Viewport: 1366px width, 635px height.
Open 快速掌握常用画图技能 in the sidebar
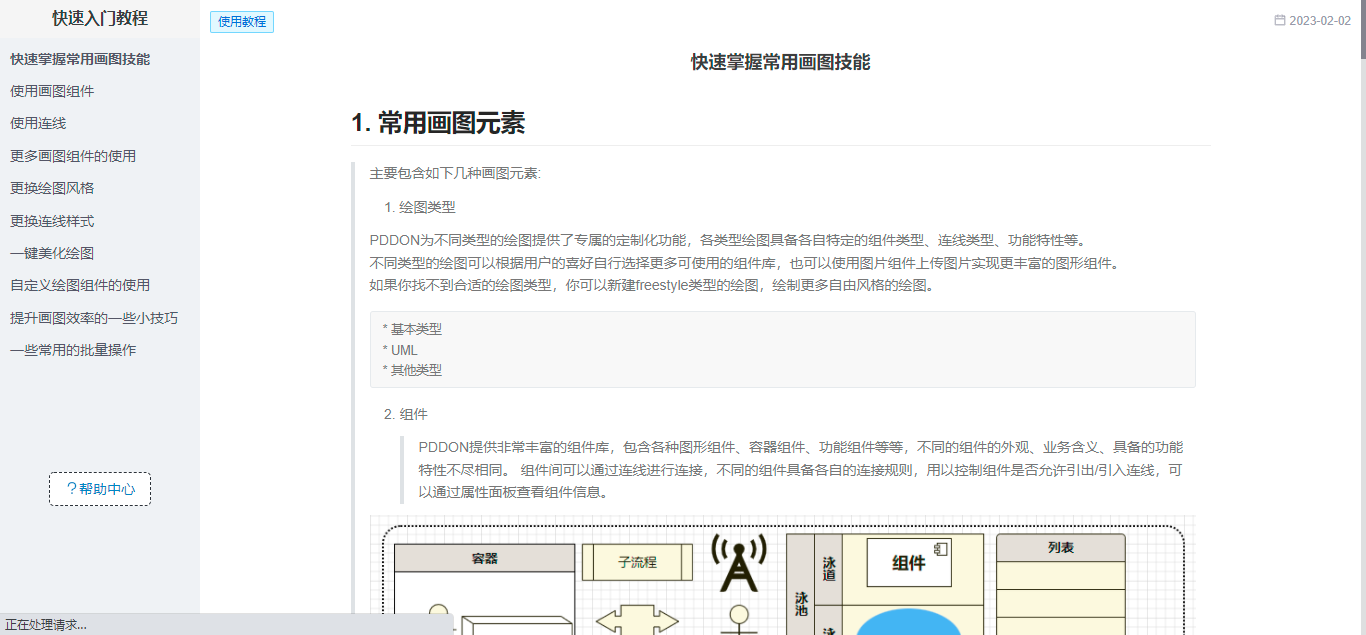click(80, 59)
